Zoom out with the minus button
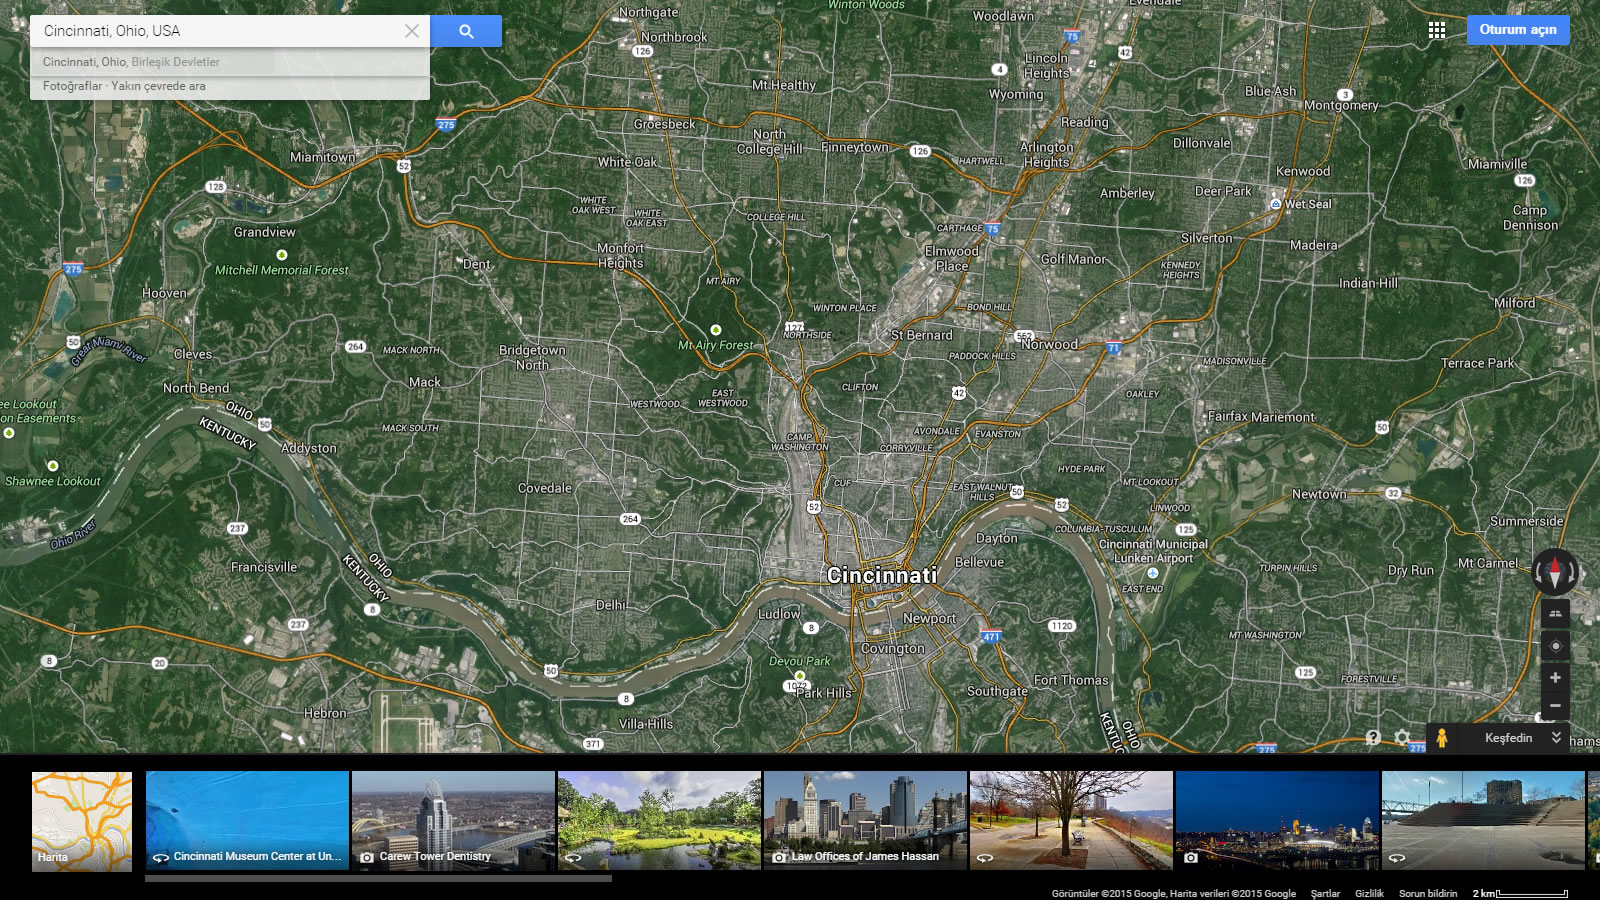The height and width of the screenshot is (900, 1600). [x=1555, y=706]
